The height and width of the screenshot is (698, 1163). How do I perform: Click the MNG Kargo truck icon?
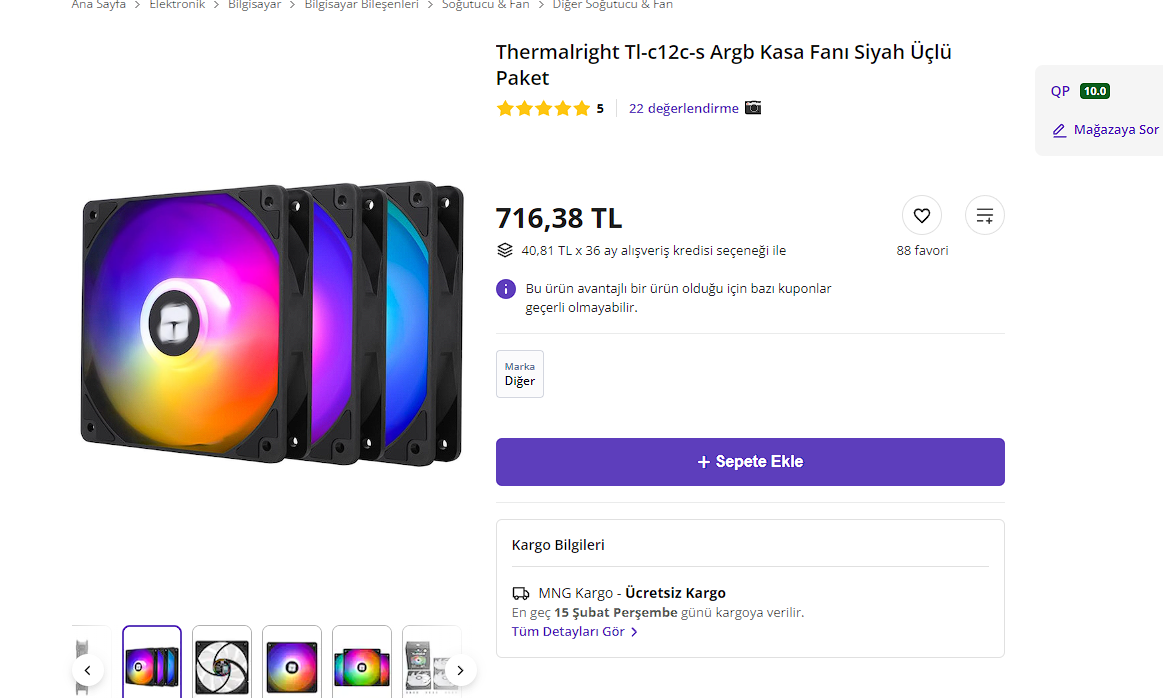(x=520, y=593)
